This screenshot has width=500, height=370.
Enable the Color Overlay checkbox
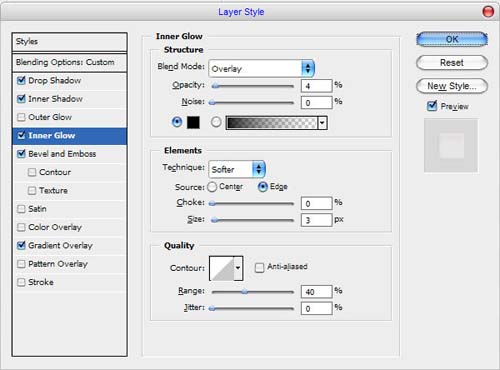tap(21, 227)
